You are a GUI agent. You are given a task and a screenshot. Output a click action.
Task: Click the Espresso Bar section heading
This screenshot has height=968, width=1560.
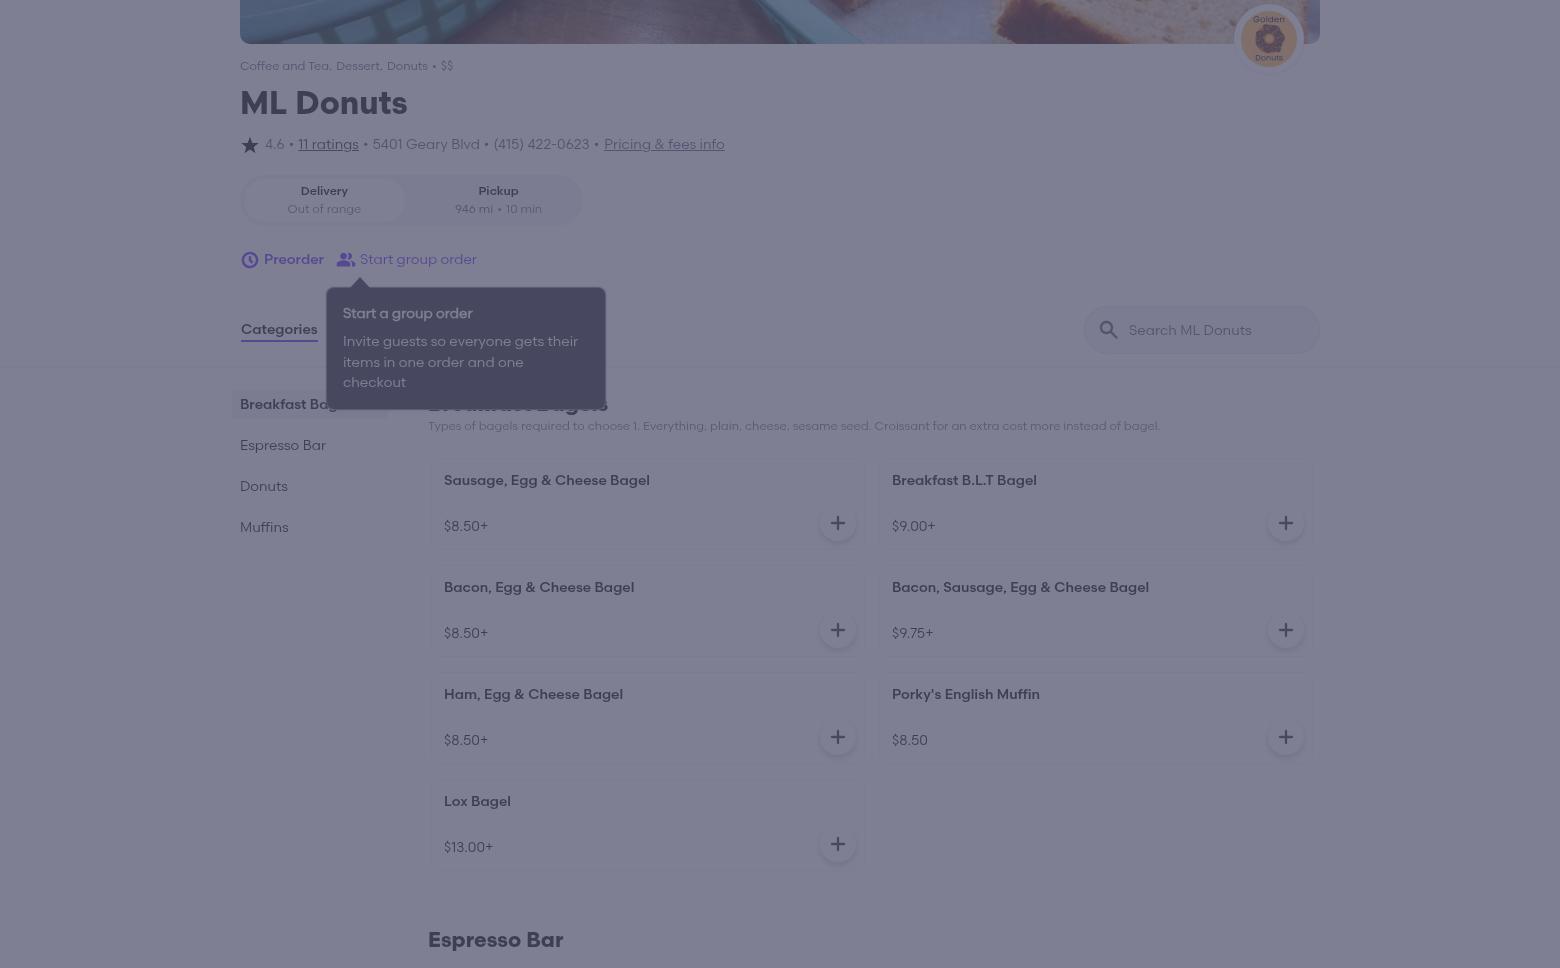coord(496,940)
